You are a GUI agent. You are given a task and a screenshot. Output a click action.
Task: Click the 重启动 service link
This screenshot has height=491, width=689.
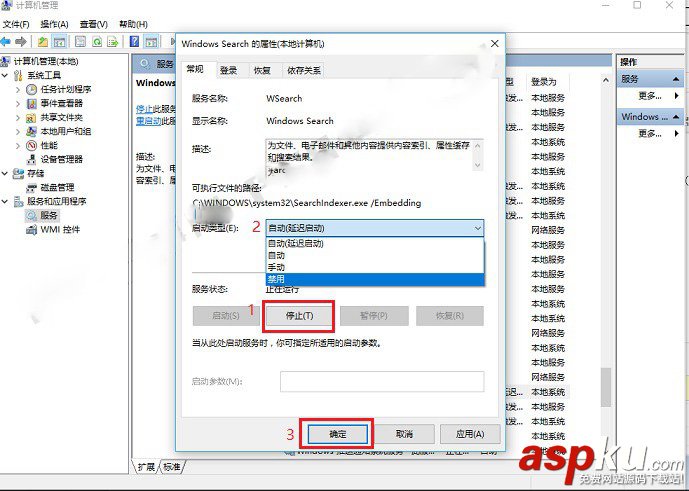(149, 120)
